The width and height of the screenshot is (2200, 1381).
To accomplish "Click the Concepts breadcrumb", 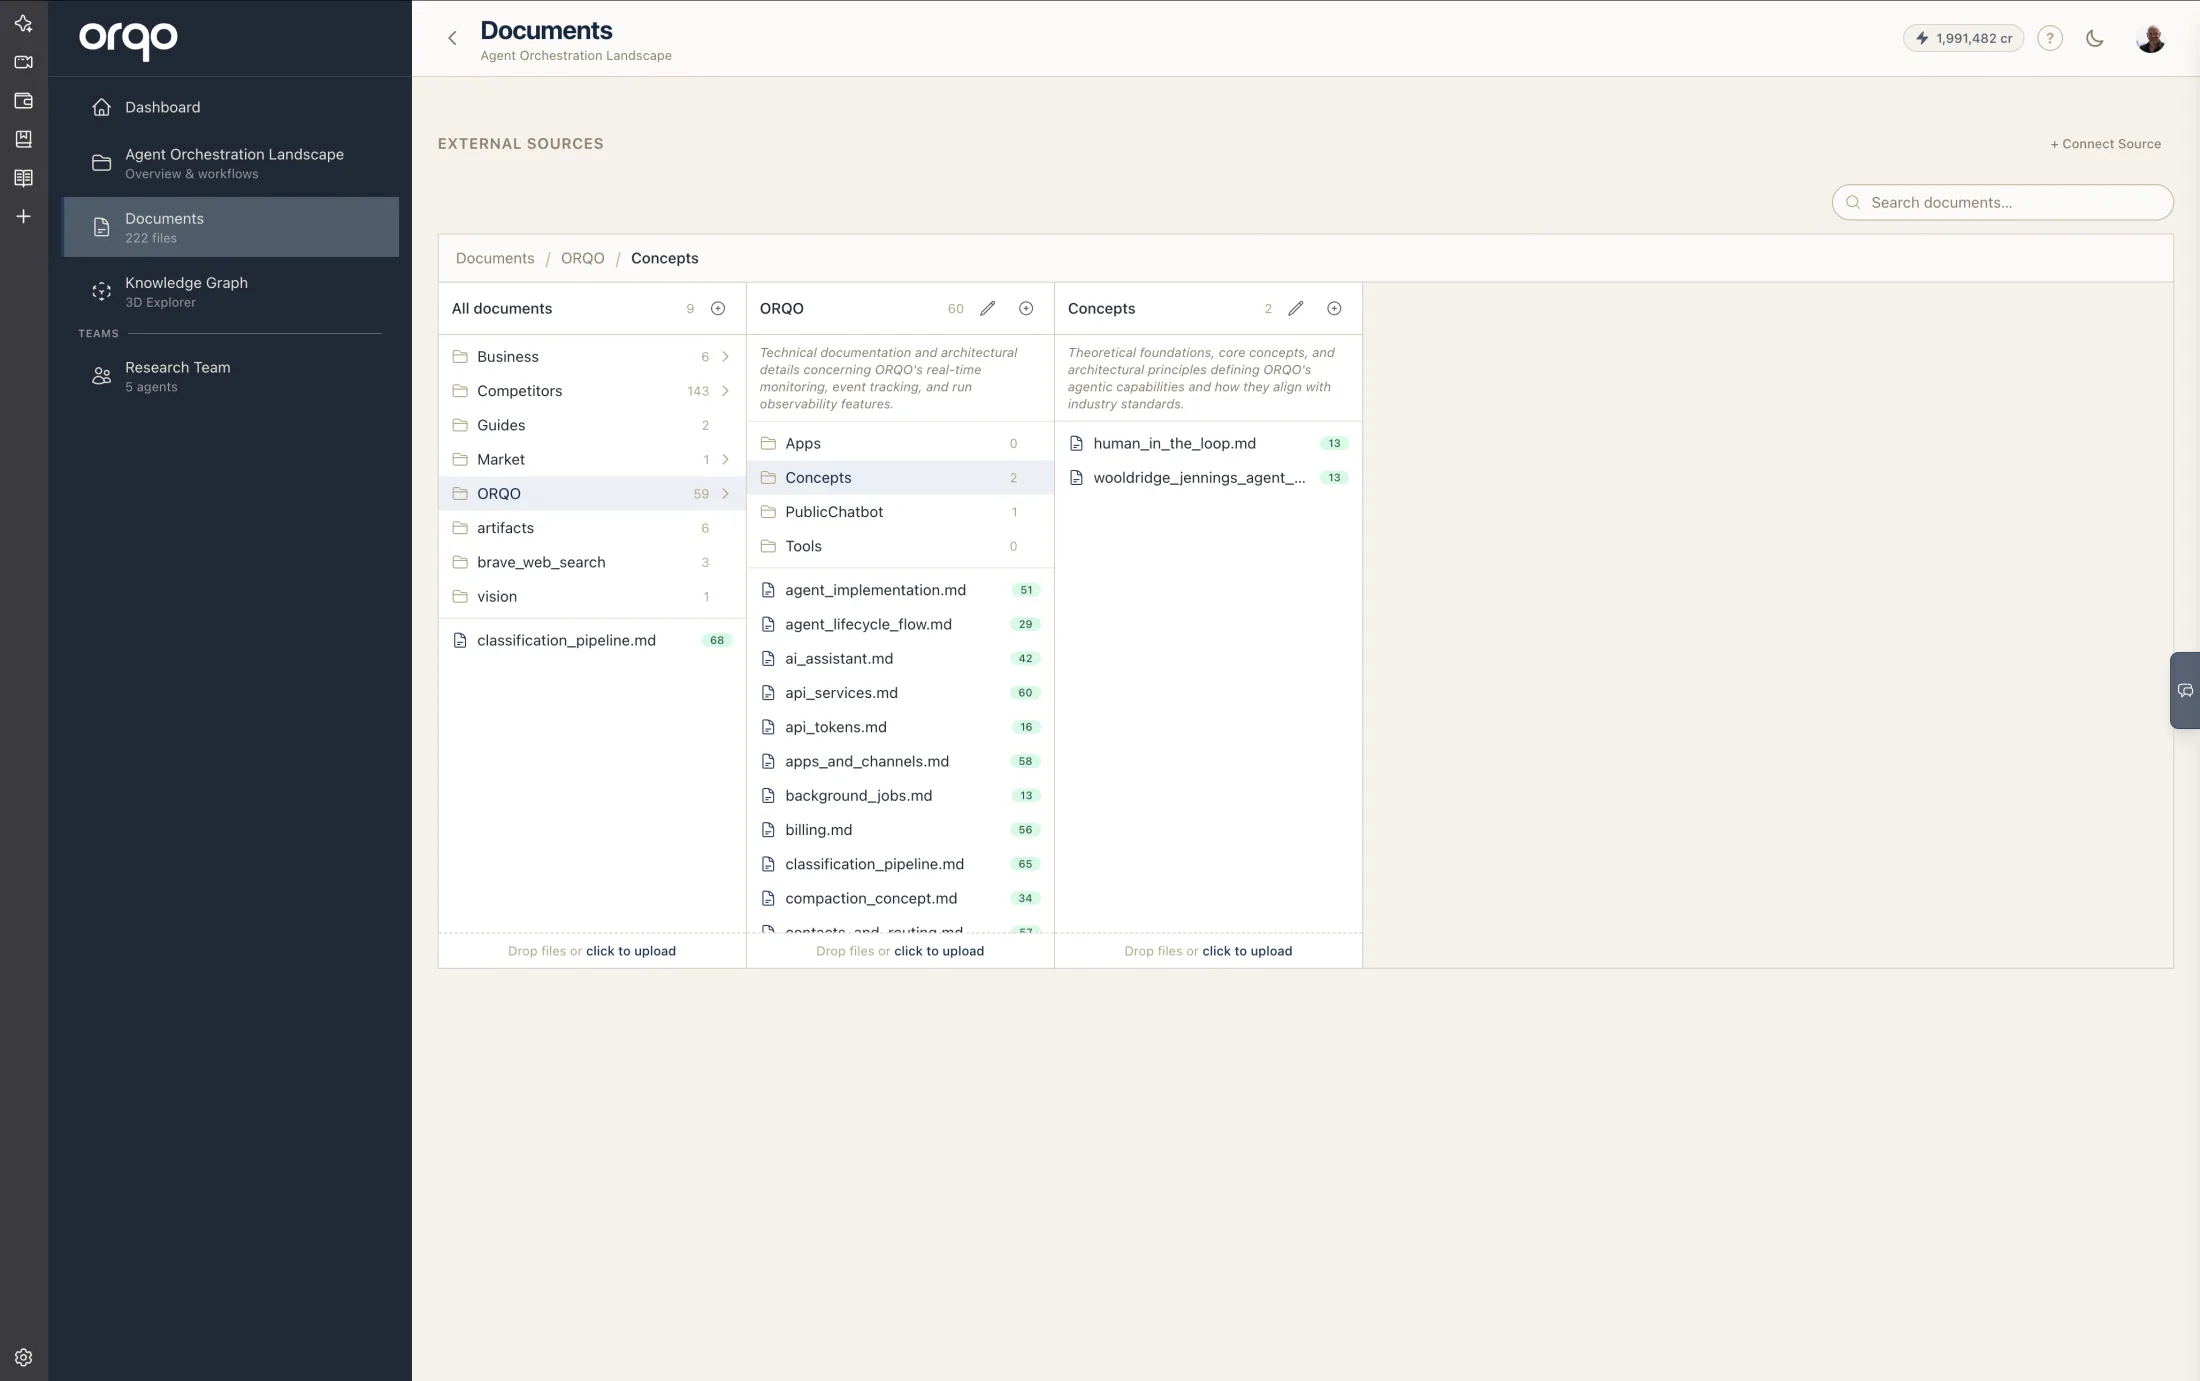I will pos(664,258).
